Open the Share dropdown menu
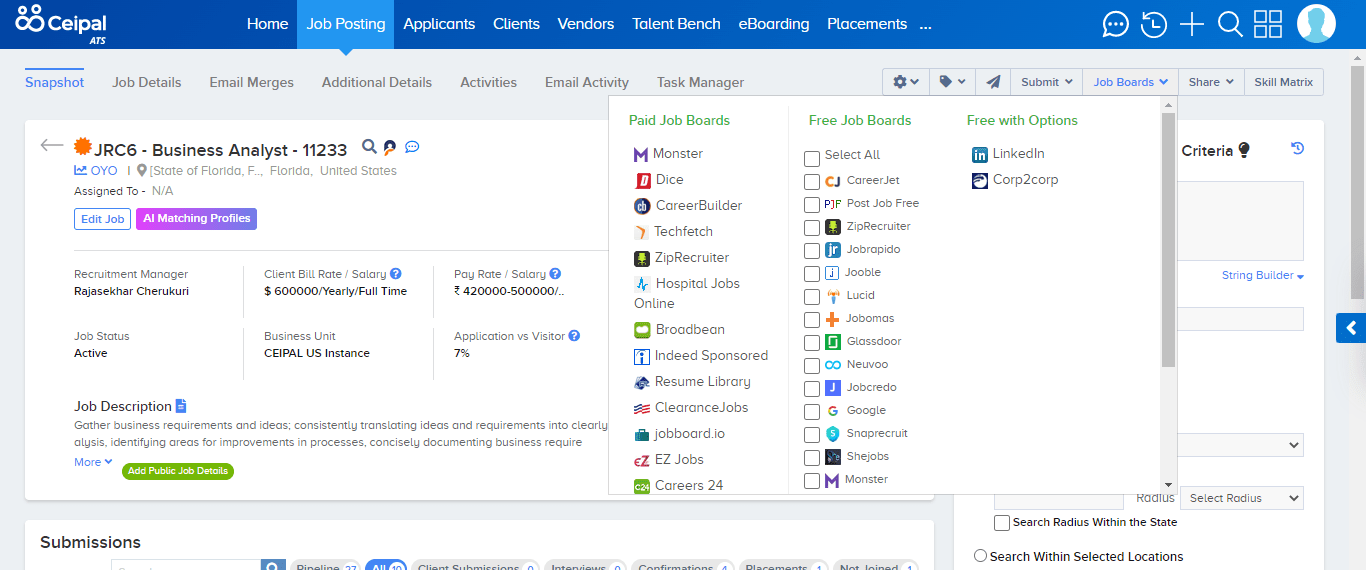Viewport: 1366px width, 570px height. [x=1210, y=82]
